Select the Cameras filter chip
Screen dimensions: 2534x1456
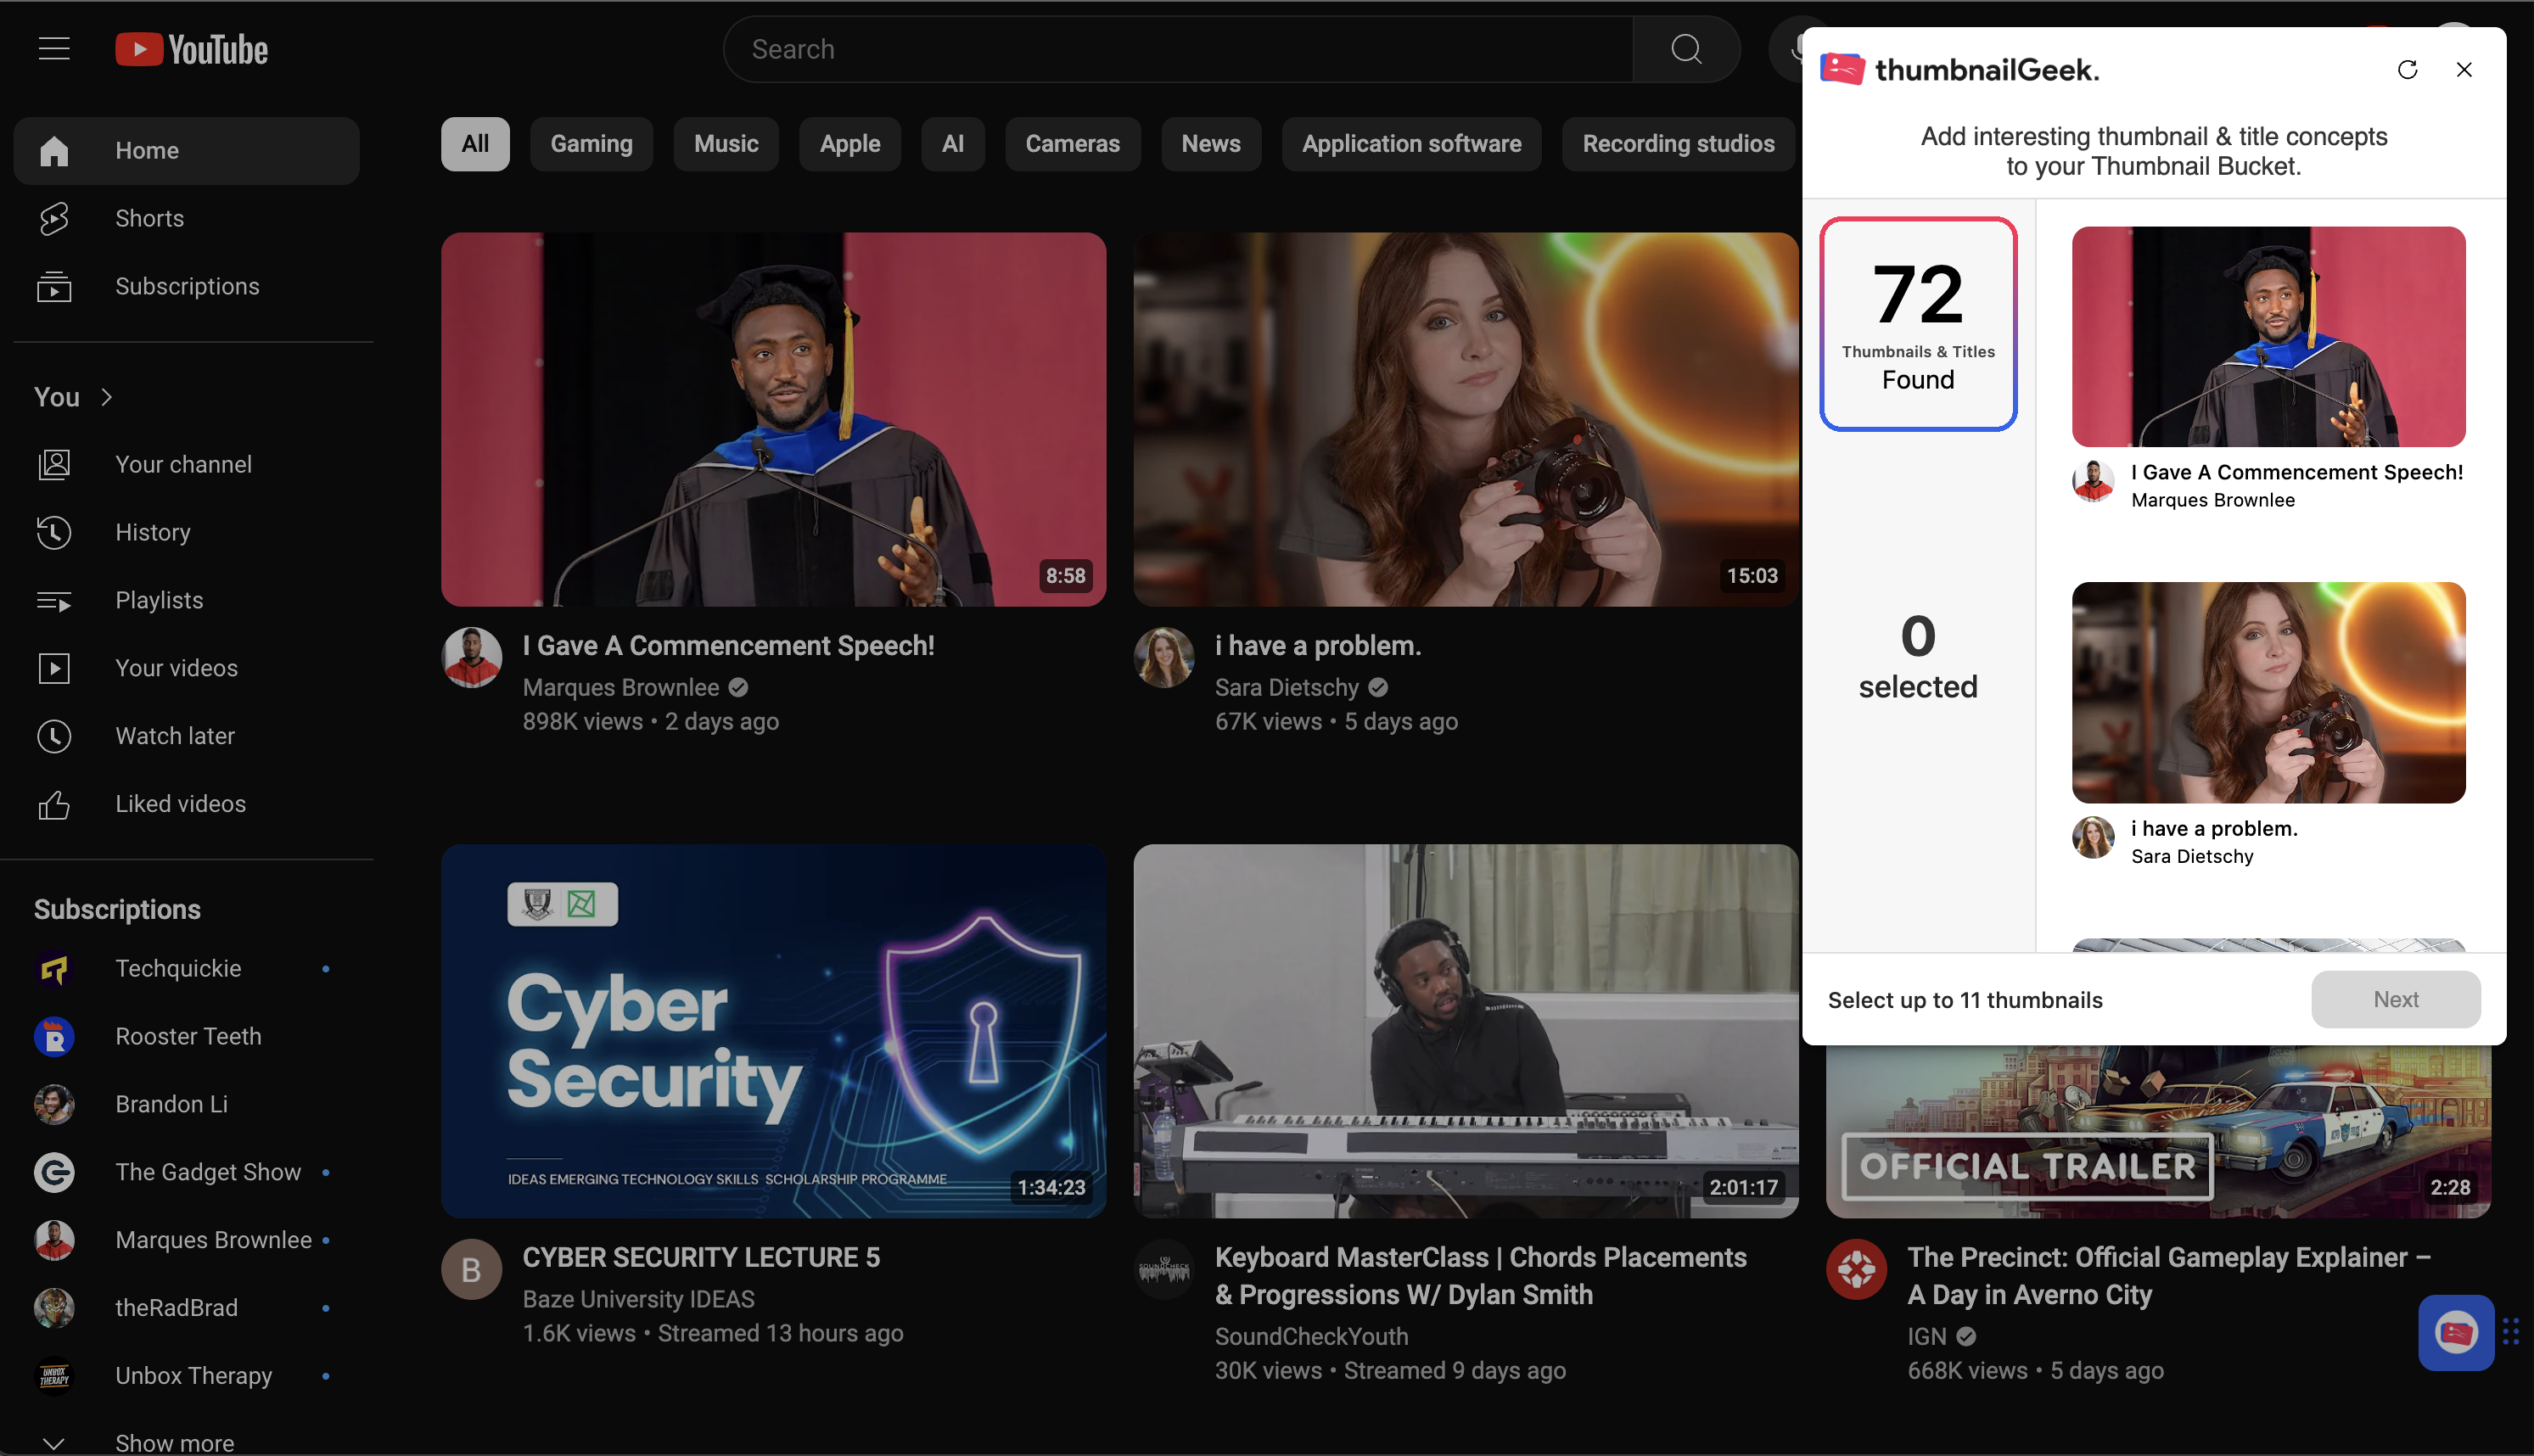(x=1072, y=144)
